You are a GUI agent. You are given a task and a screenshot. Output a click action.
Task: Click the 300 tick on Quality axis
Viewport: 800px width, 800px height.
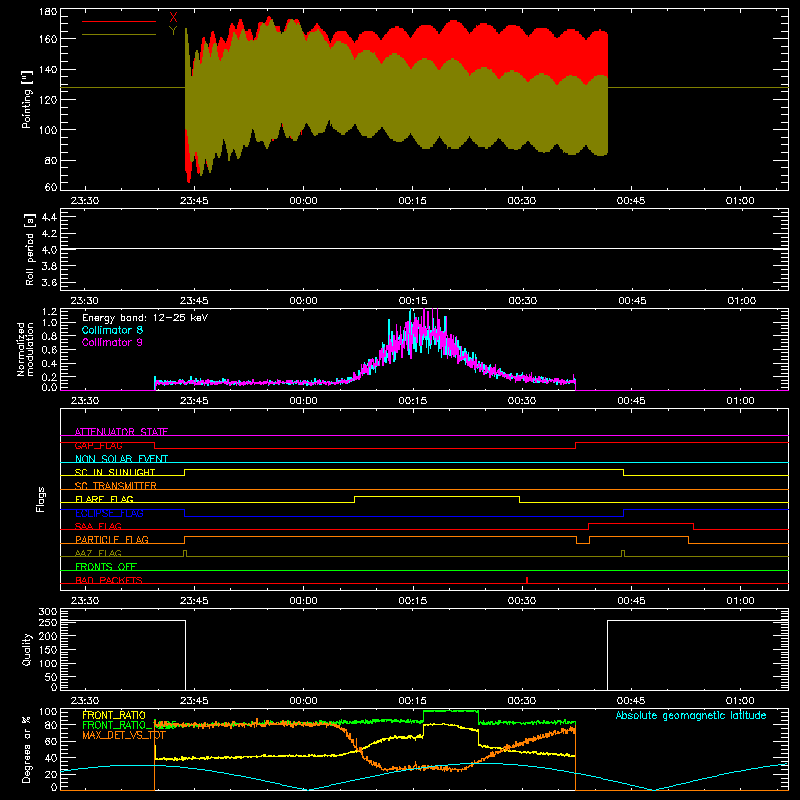[x=48, y=612]
